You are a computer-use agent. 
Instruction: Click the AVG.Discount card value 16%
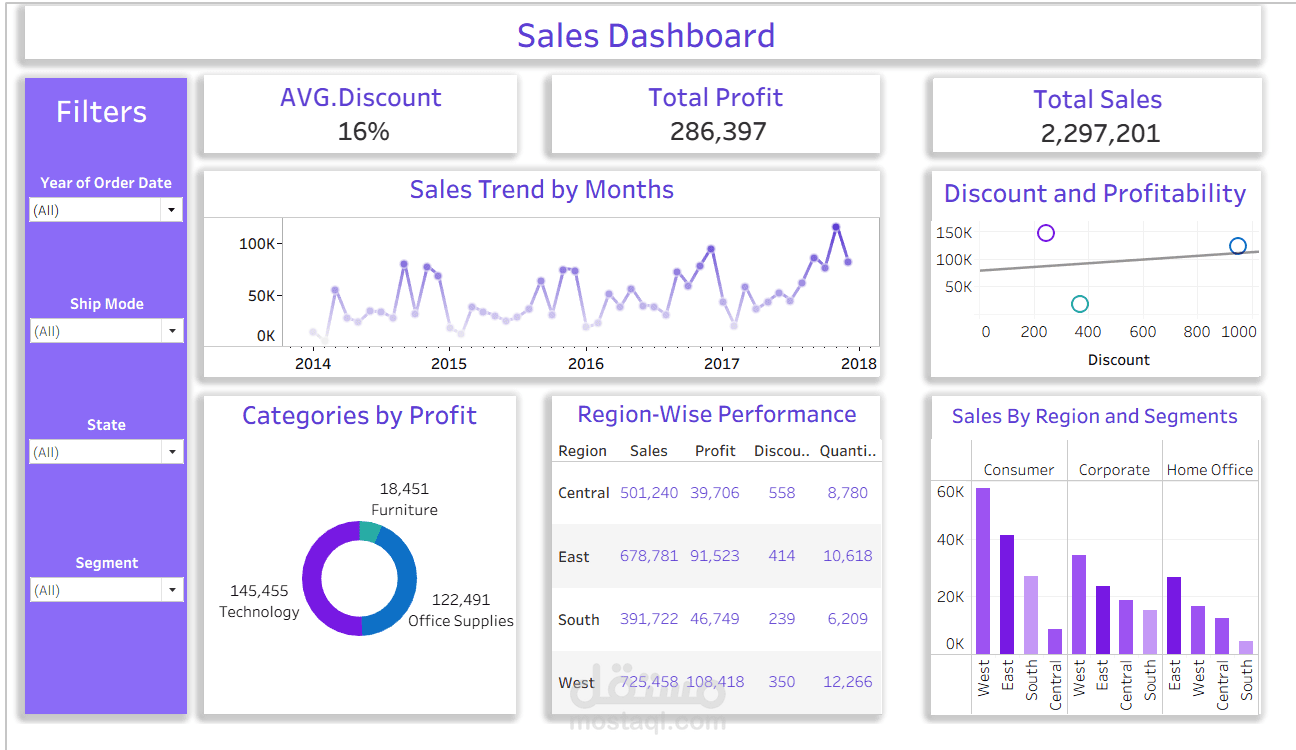[x=364, y=131]
